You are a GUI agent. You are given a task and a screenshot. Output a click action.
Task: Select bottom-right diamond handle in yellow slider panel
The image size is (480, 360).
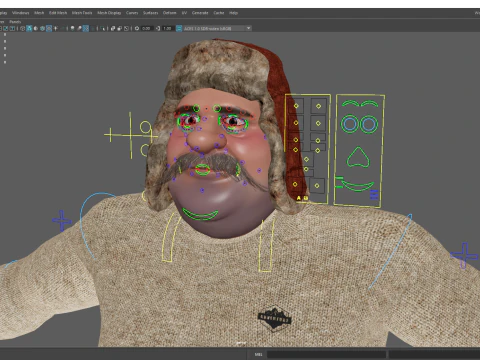click(x=317, y=186)
